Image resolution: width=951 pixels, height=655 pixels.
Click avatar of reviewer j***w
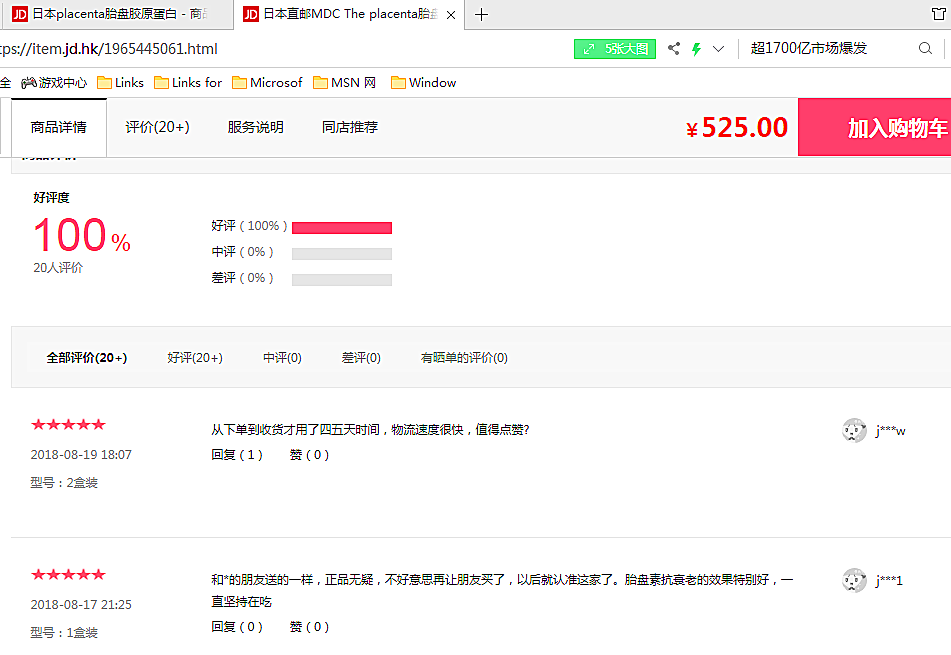[x=854, y=430]
